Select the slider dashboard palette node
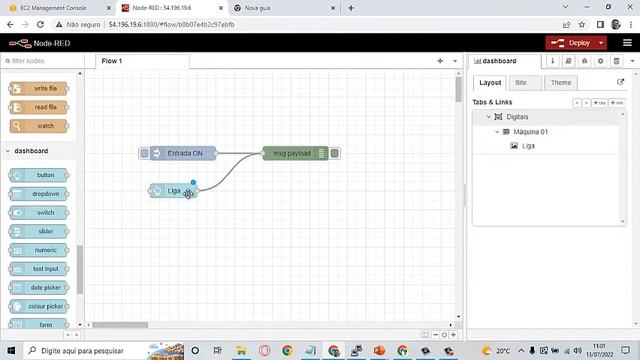The width and height of the screenshot is (640, 360). (x=38, y=231)
